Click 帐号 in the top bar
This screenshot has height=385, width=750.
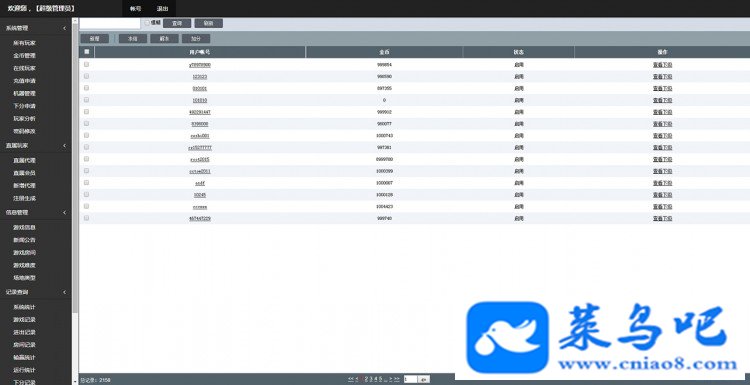point(136,9)
